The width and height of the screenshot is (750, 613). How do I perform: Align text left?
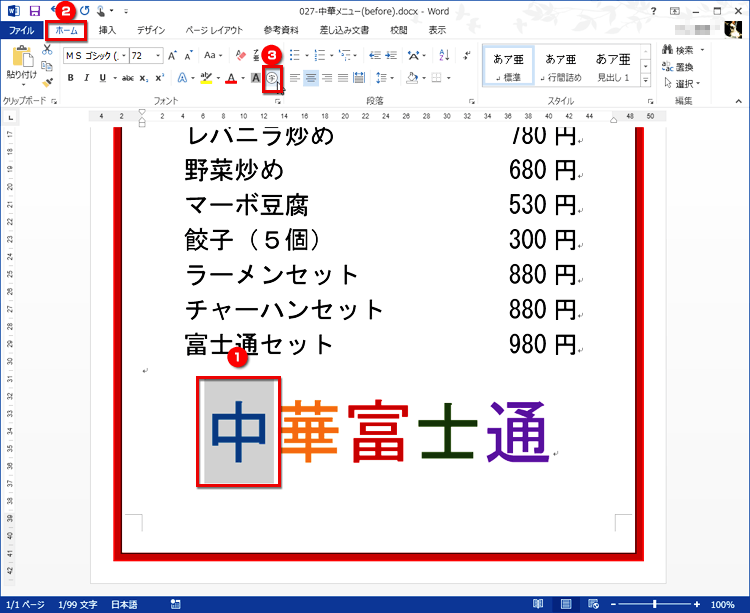pos(295,78)
